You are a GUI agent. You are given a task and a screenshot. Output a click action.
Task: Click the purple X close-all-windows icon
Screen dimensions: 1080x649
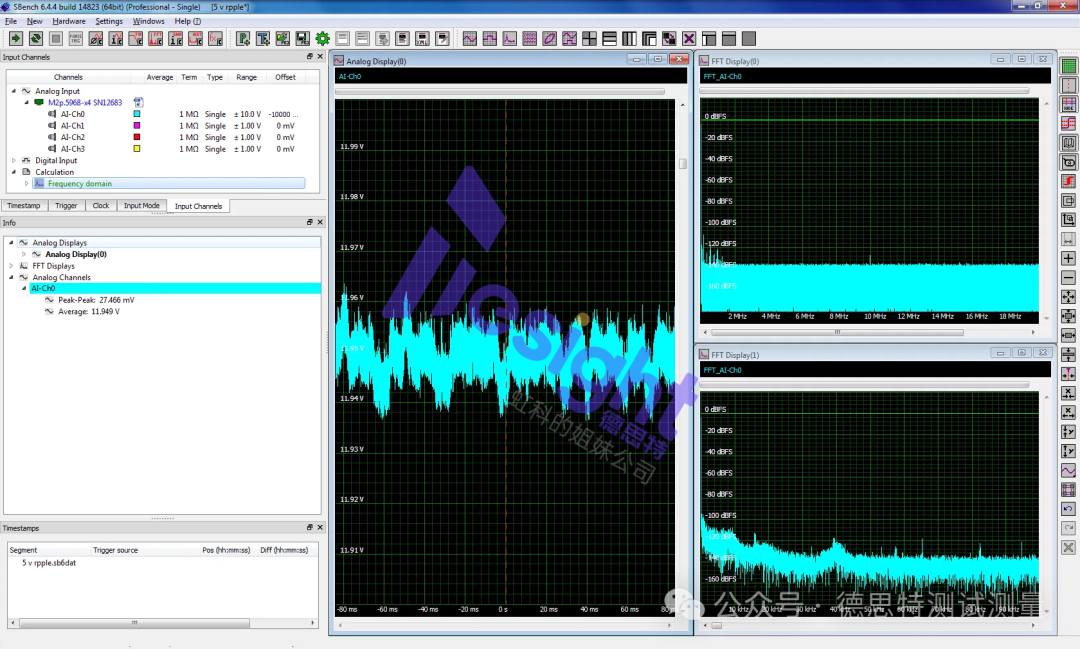click(689, 39)
